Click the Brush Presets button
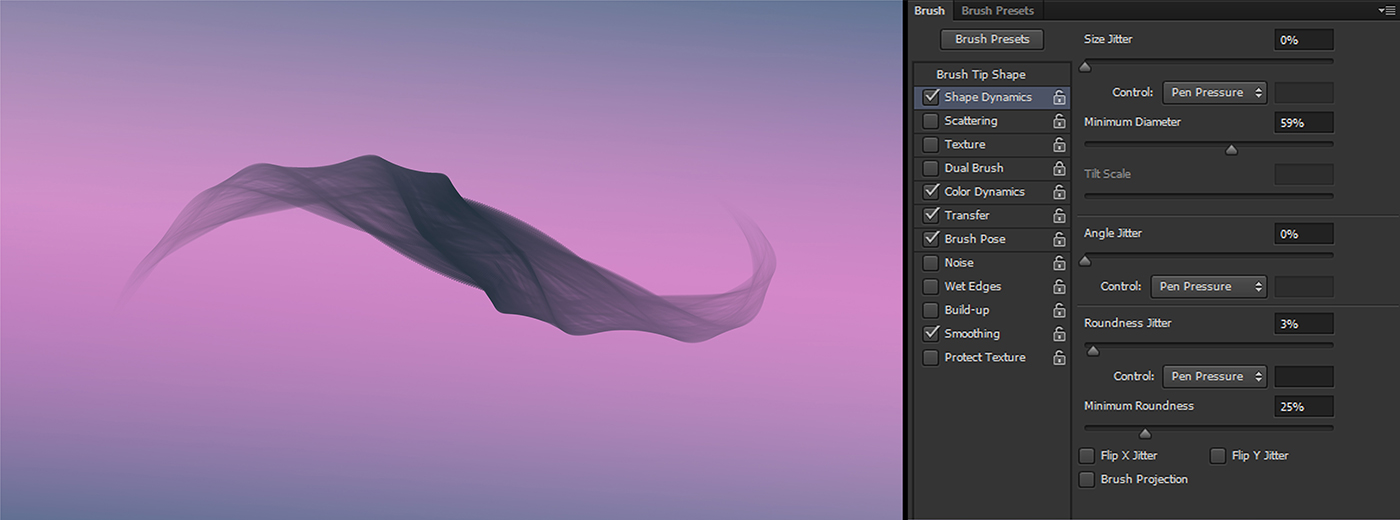 [991, 40]
